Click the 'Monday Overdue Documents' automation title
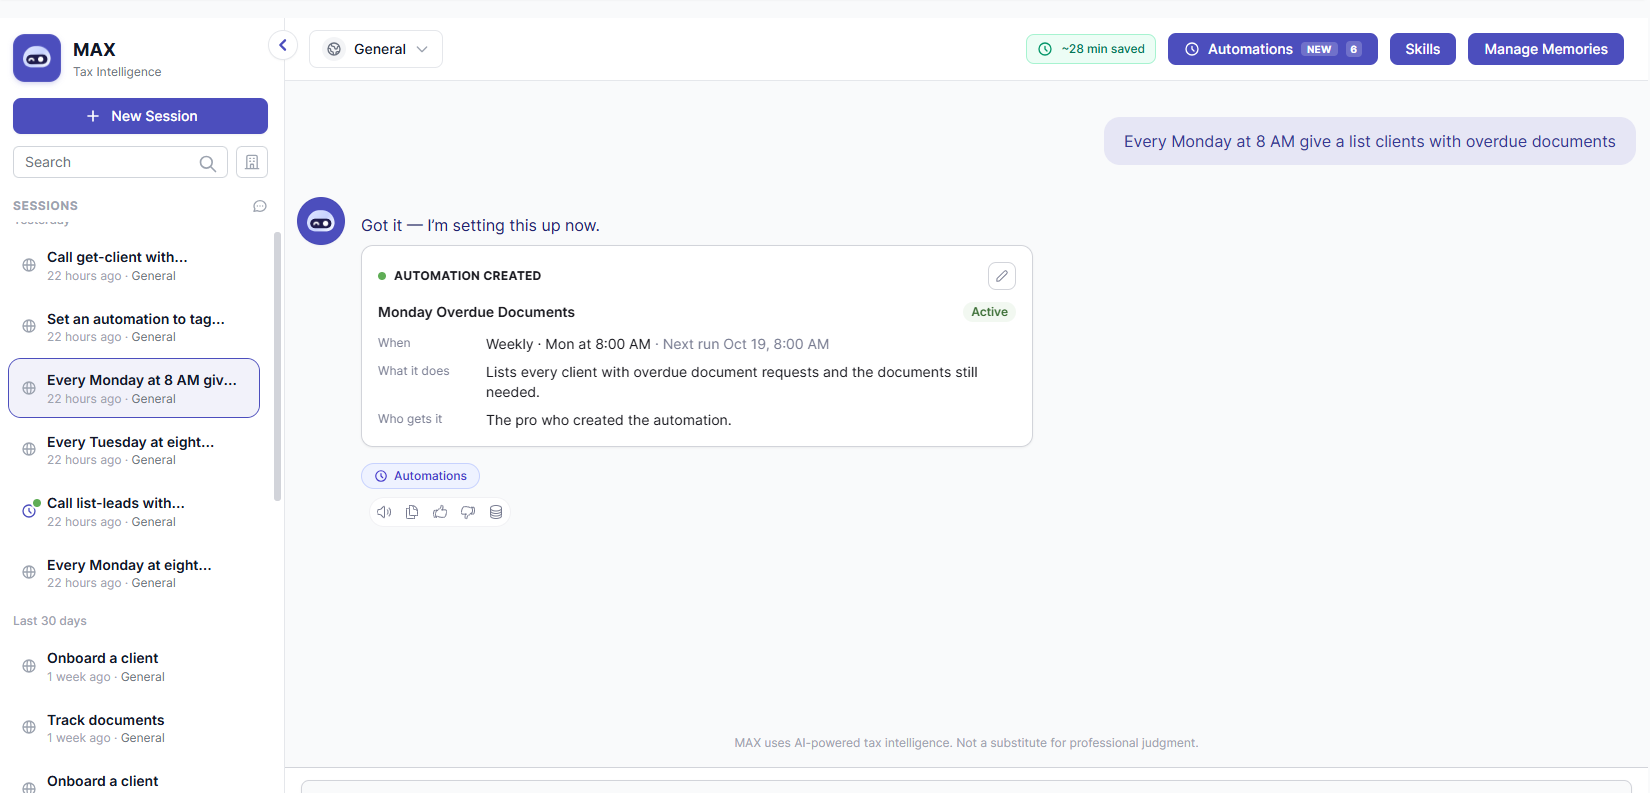Viewport: 1650px width, 793px height. click(476, 312)
